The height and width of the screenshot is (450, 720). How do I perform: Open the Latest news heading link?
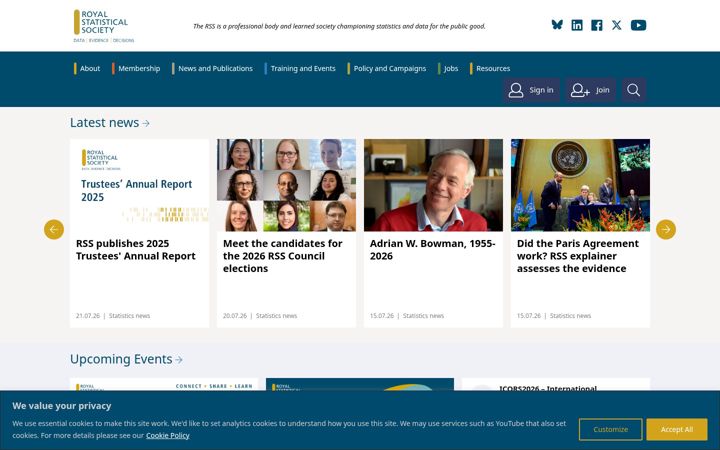110,123
